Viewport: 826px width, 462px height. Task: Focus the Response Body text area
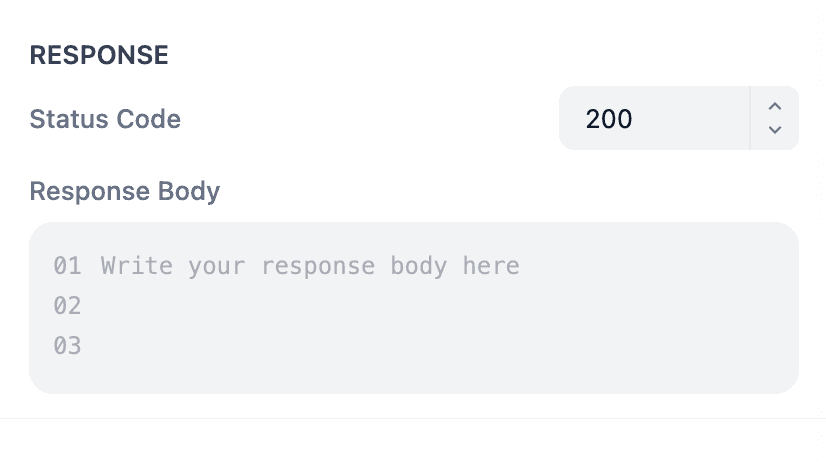pyautogui.click(x=414, y=308)
